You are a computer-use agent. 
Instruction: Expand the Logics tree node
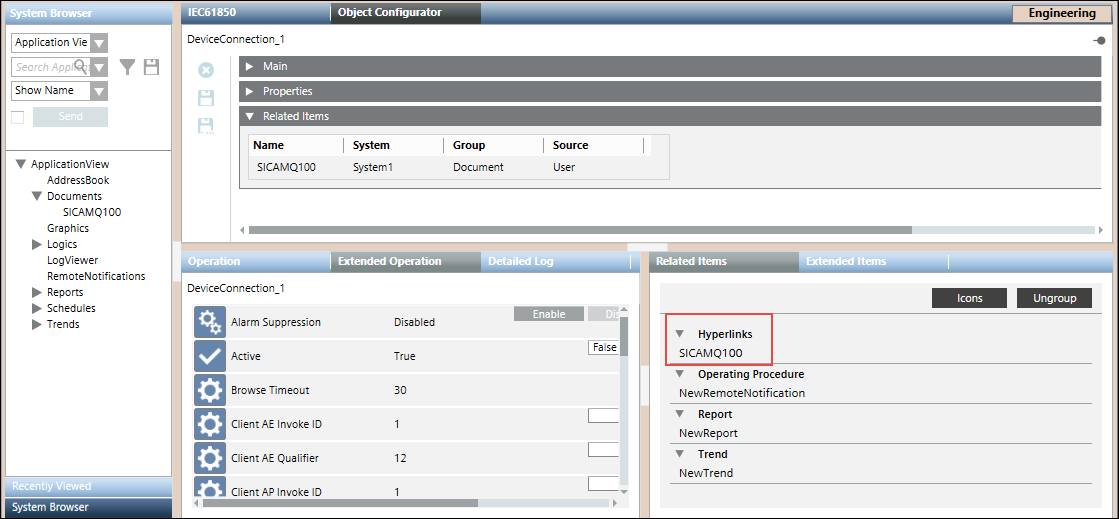tap(37, 244)
